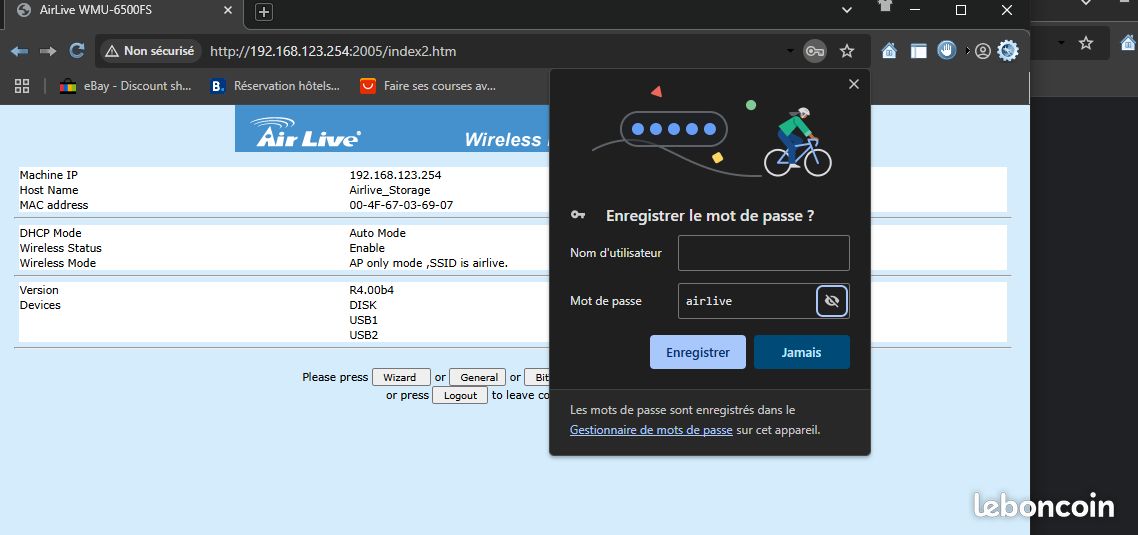Click Enregistrer to save the password
This screenshot has width=1138, height=535.
coord(697,352)
